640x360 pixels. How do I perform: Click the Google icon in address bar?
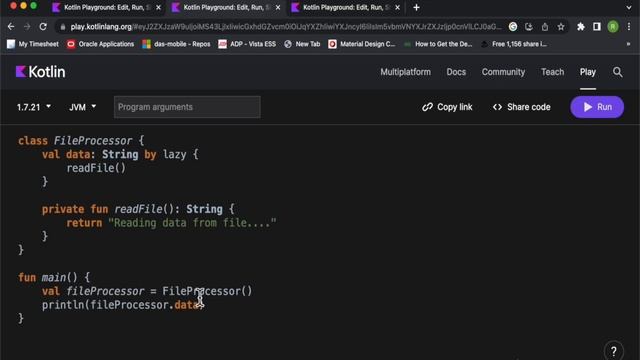click(x=513, y=27)
